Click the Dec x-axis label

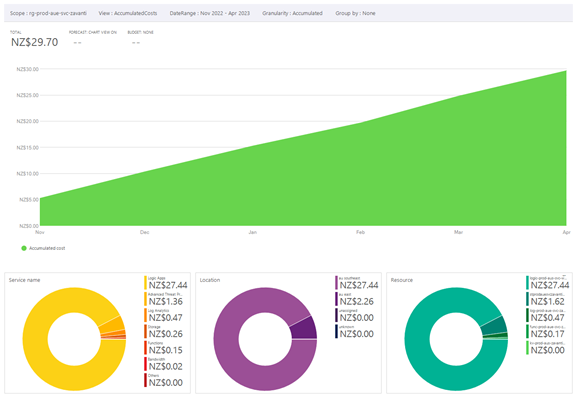[x=145, y=232]
